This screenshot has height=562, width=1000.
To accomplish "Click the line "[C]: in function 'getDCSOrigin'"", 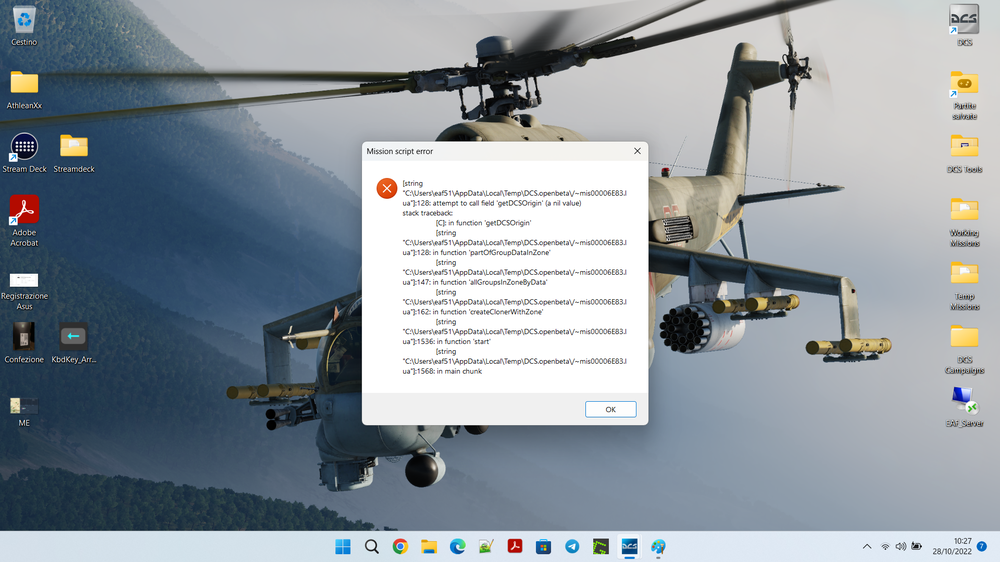I will (483, 223).
